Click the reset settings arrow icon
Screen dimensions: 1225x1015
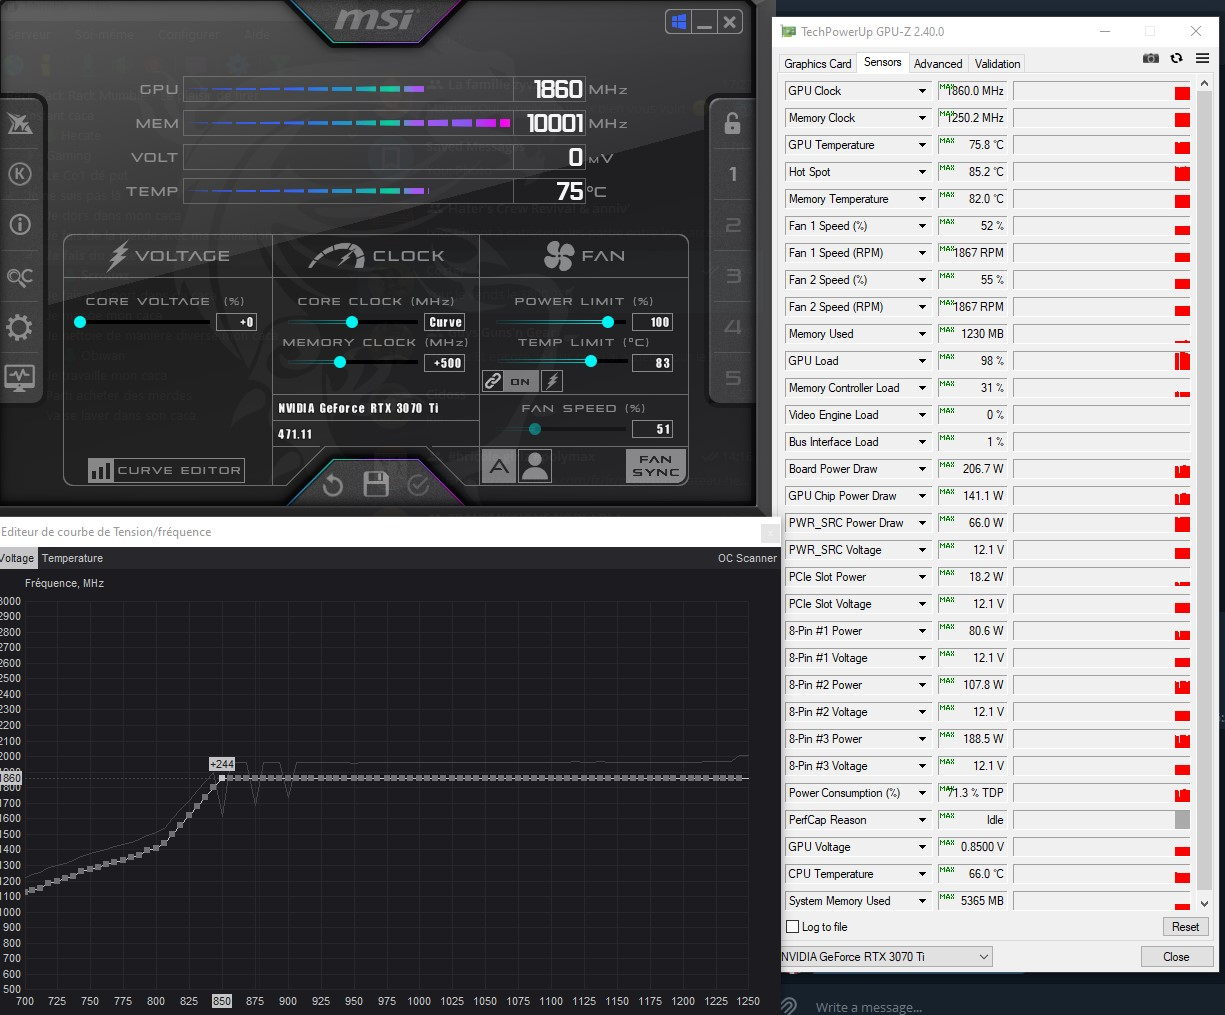click(x=333, y=485)
